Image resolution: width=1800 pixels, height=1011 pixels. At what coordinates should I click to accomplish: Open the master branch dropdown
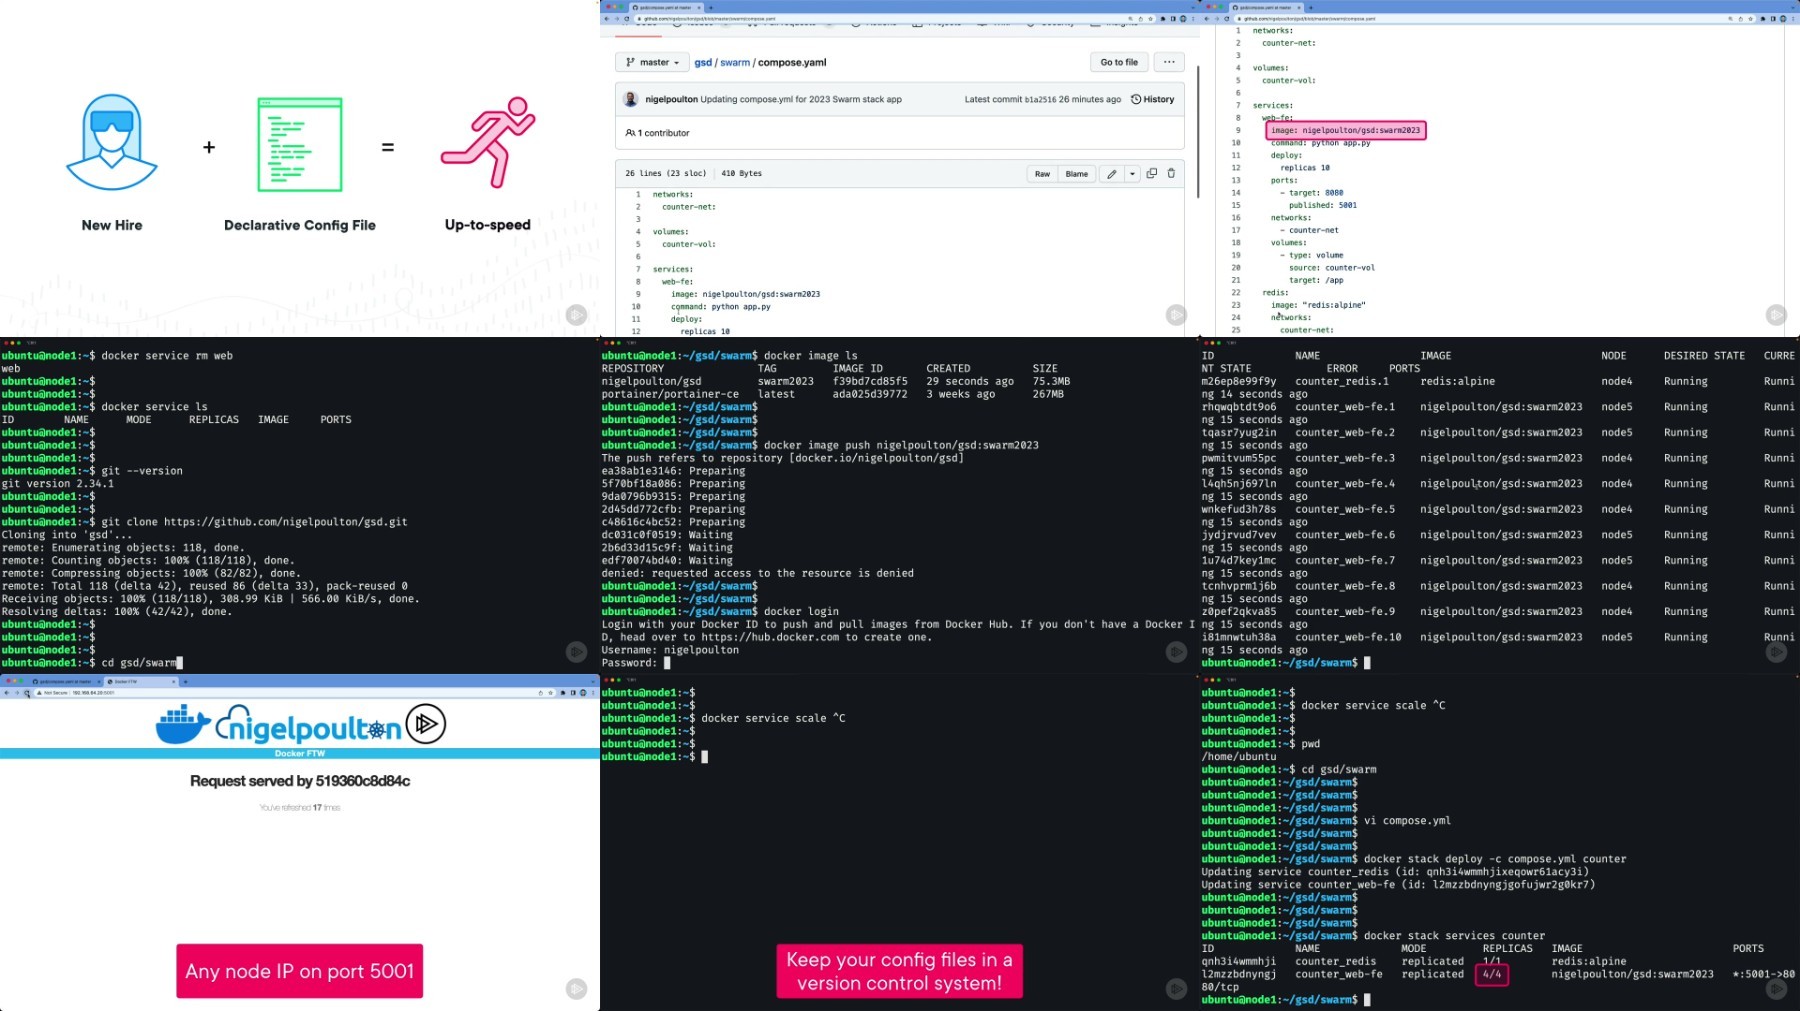[652, 62]
